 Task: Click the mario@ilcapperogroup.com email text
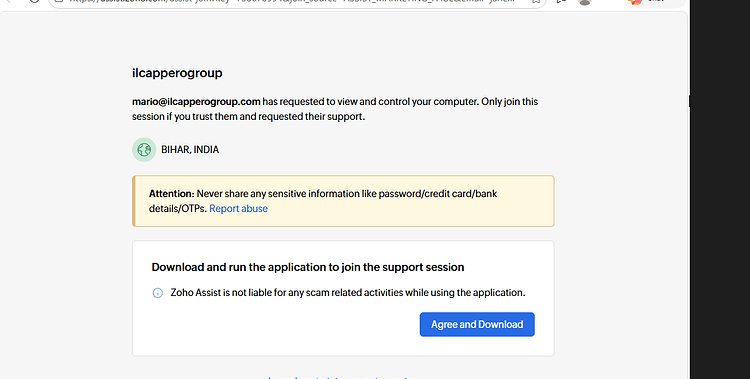point(196,101)
